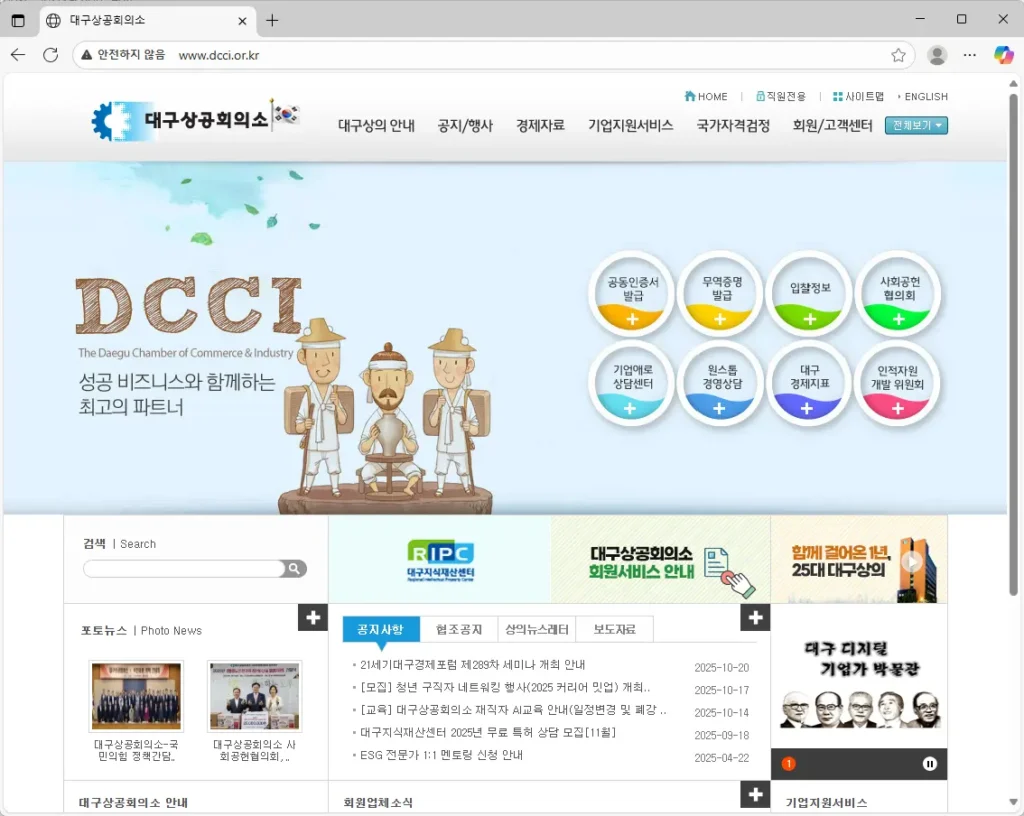This screenshot has height=816, width=1024.
Task: Switch to the 협조공지 tab
Action: pos(459,629)
